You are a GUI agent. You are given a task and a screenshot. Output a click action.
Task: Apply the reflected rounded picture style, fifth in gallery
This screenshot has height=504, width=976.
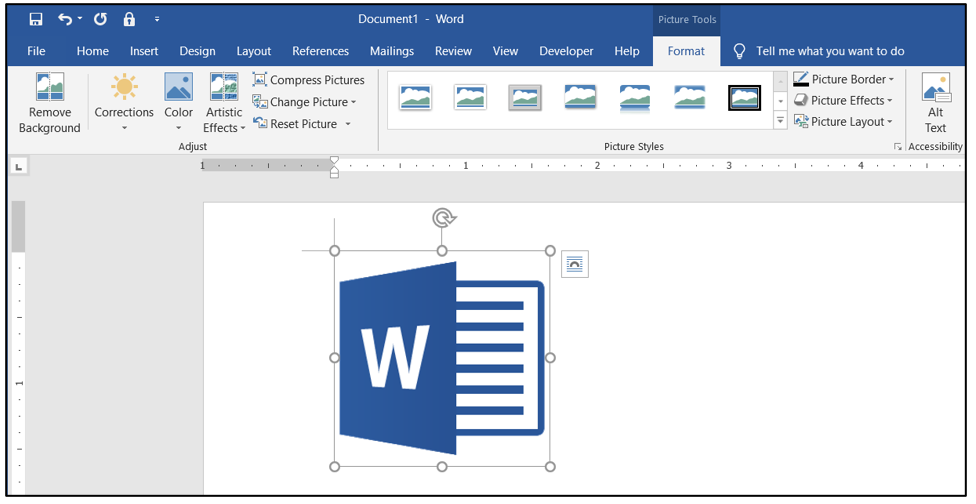(635, 98)
